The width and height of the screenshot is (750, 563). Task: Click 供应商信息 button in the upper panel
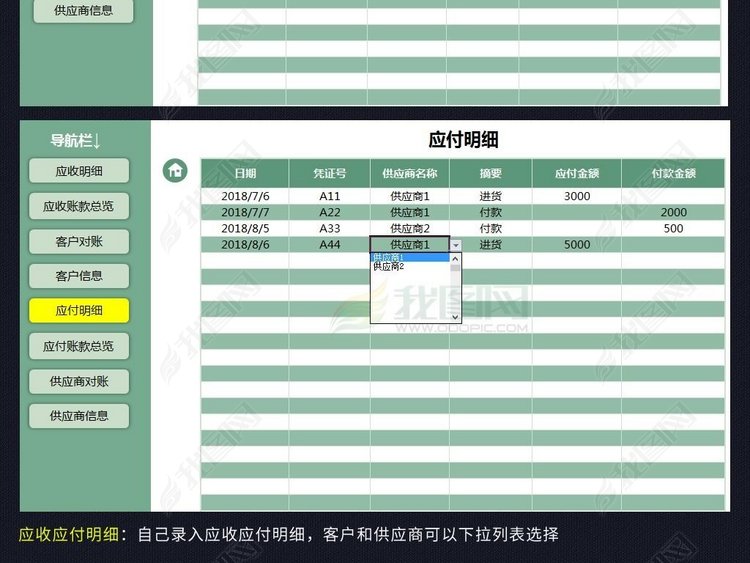click(x=83, y=11)
